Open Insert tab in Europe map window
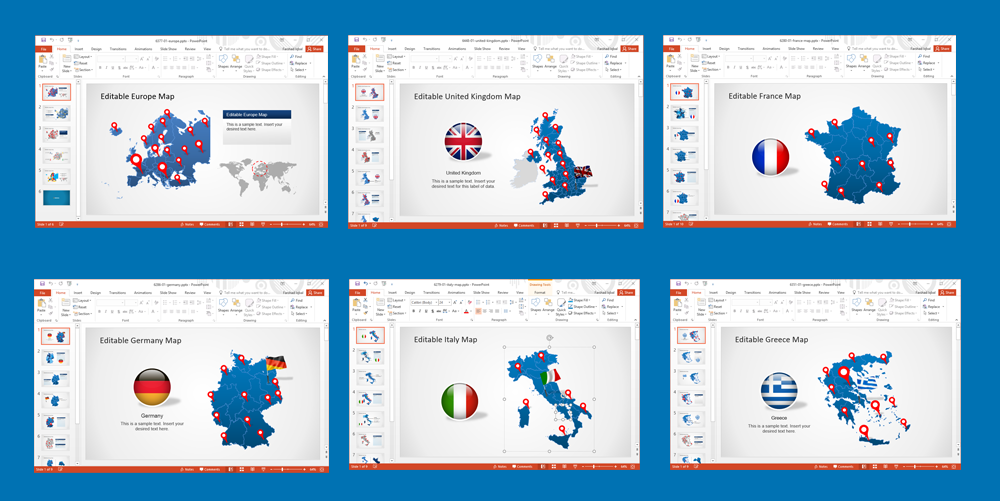Screen dimensions: 1000x501 click(78, 49)
